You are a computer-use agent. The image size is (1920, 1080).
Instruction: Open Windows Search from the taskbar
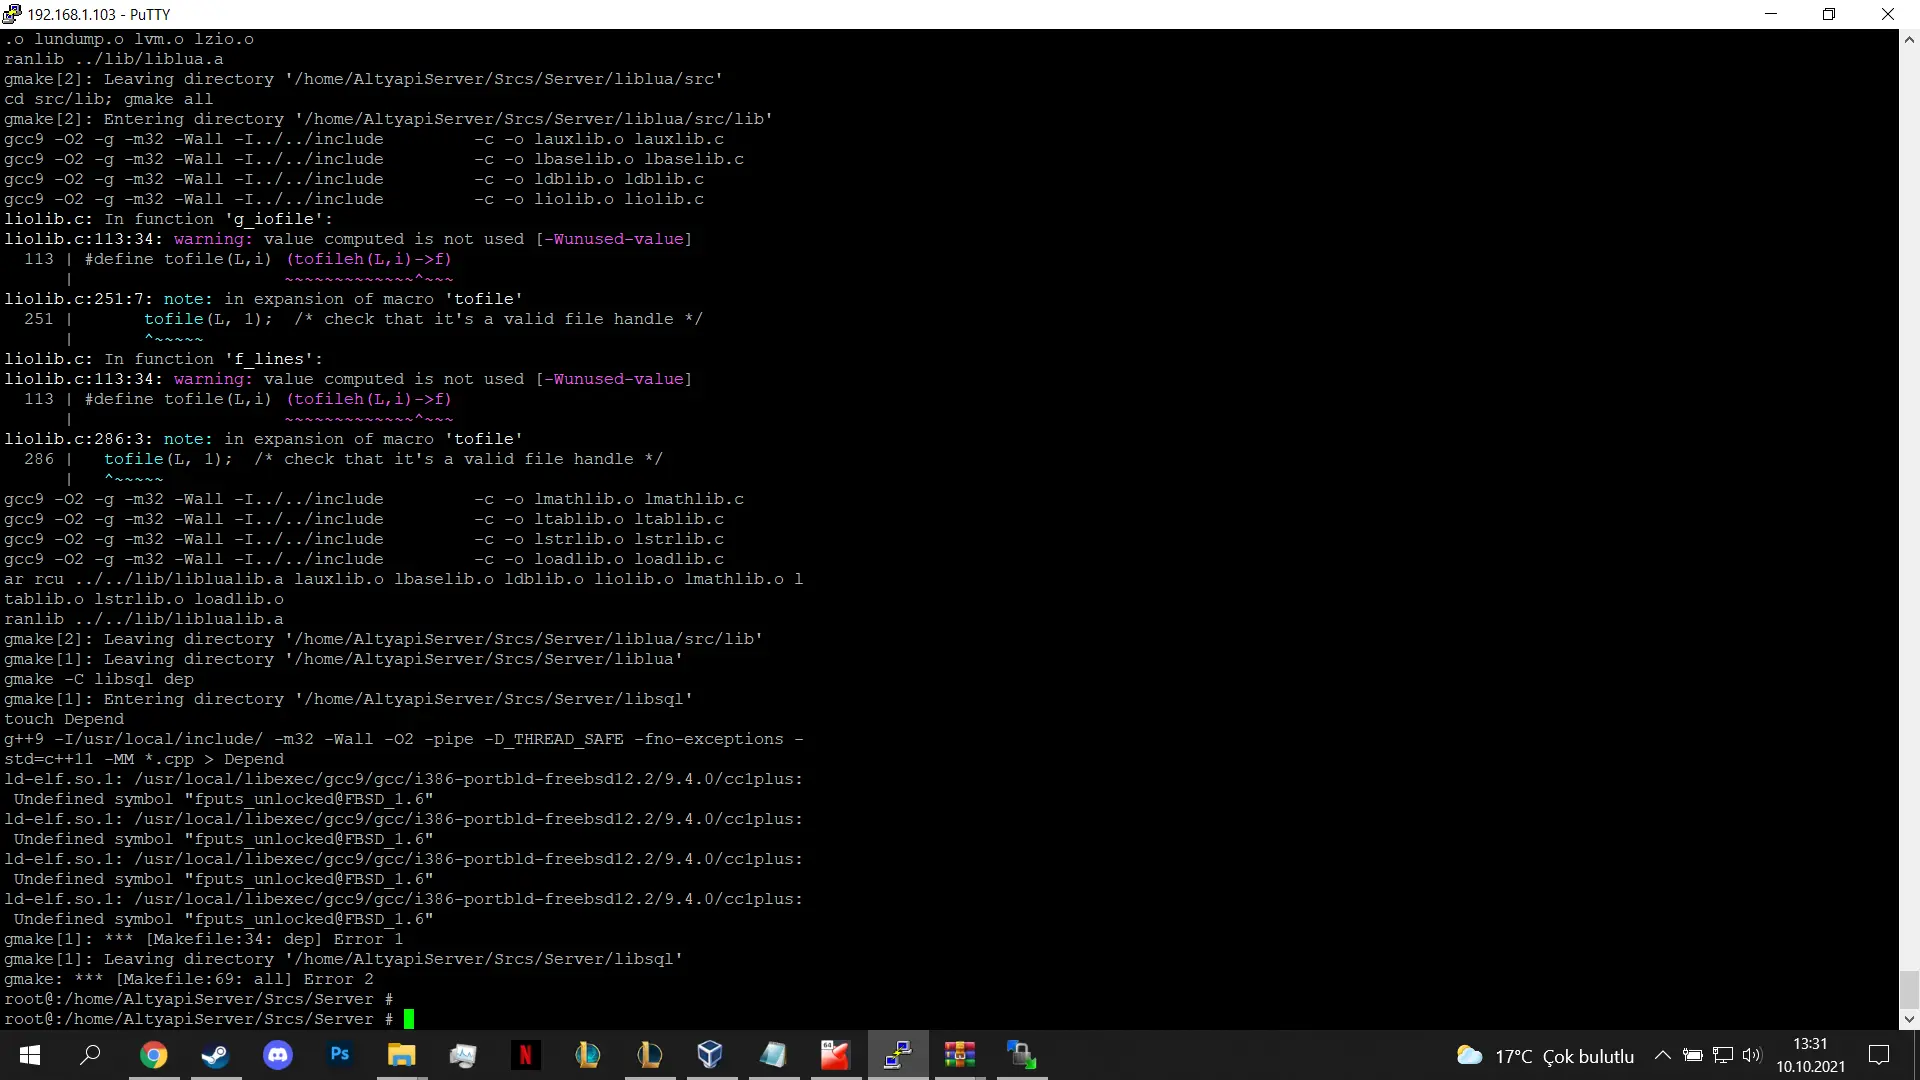91,1055
